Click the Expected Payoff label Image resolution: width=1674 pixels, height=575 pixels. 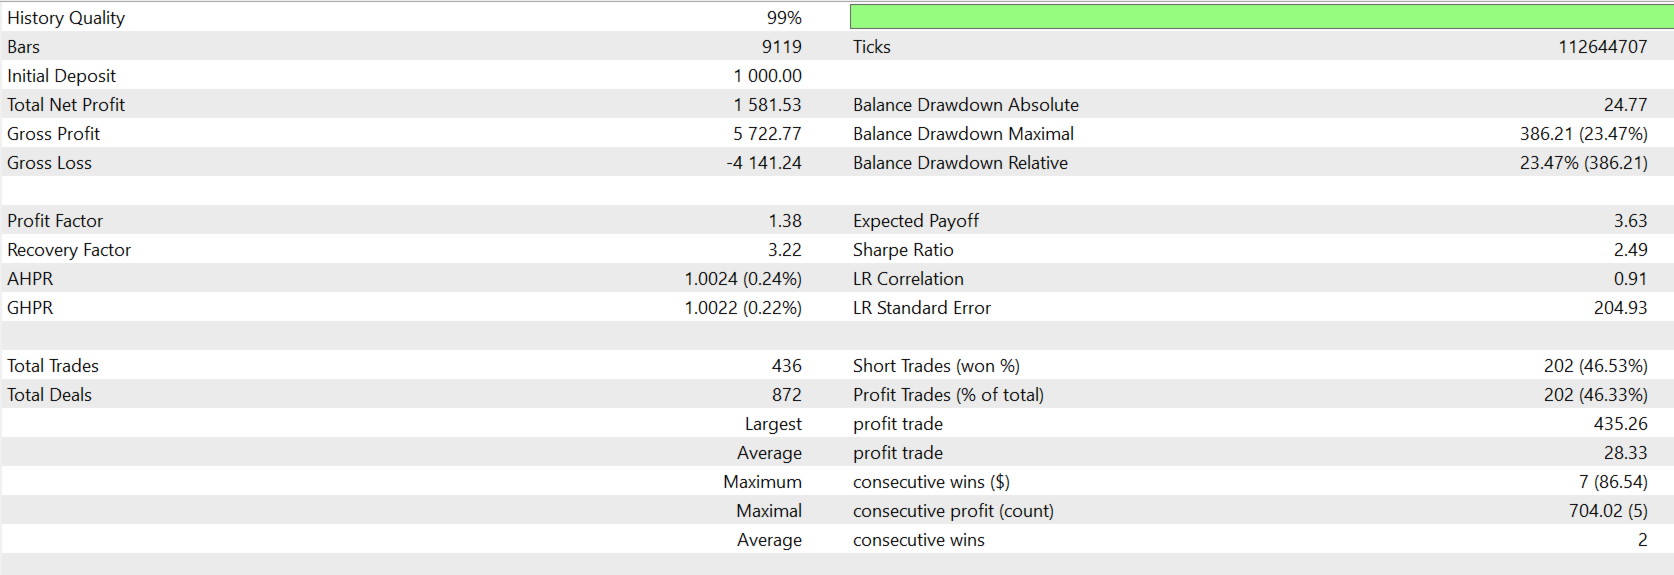(x=916, y=221)
